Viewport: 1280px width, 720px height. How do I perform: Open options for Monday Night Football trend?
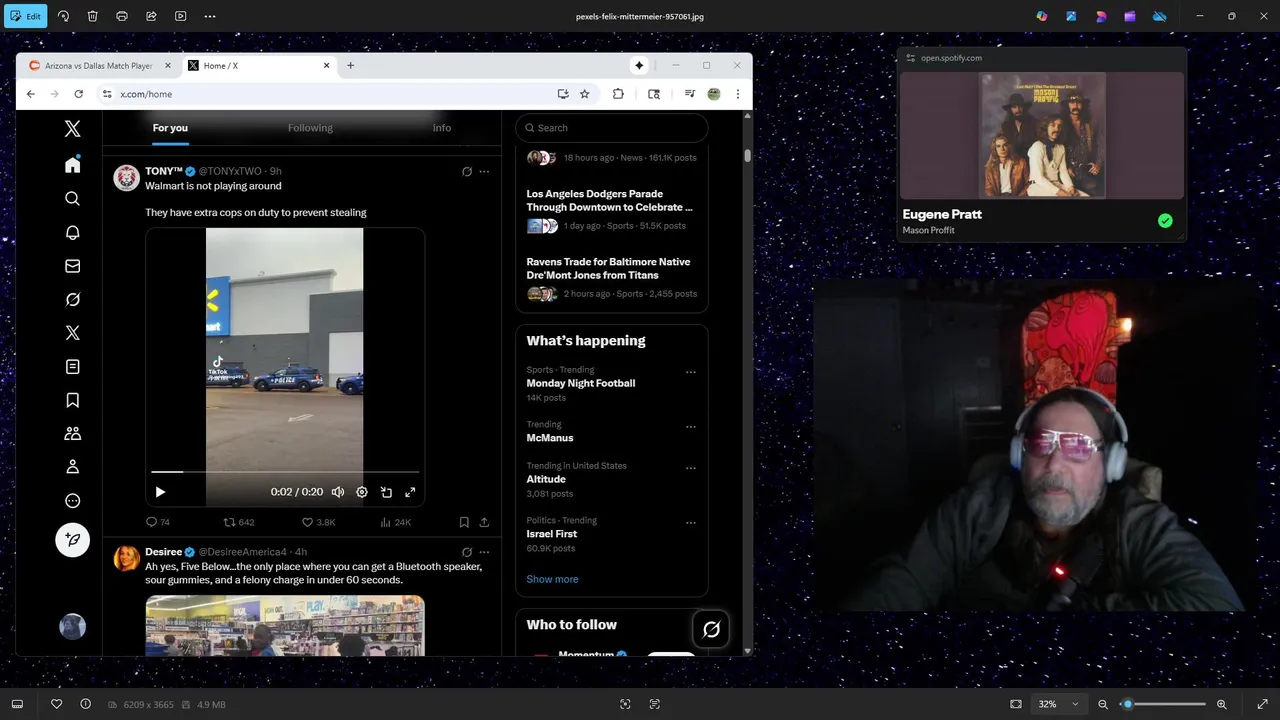(x=690, y=372)
